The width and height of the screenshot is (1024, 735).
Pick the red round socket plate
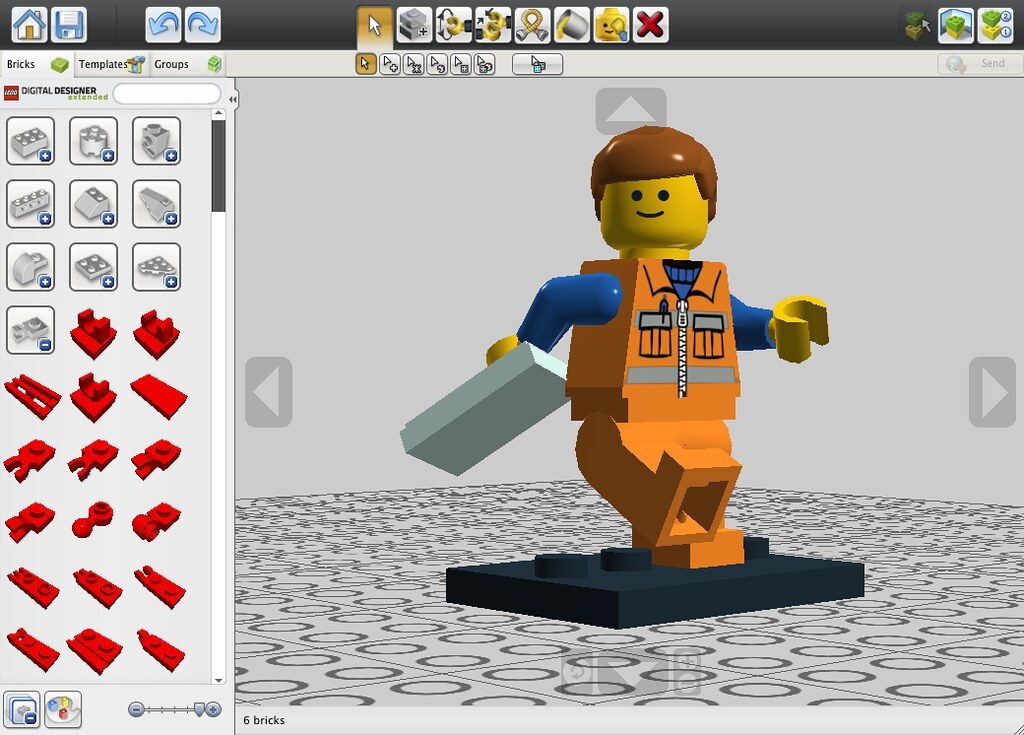pos(156,521)
